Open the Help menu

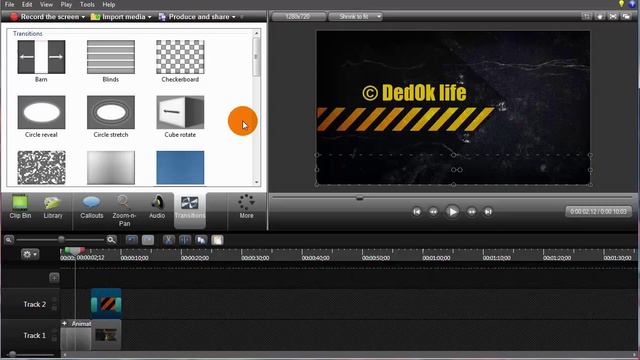point(109,4)
